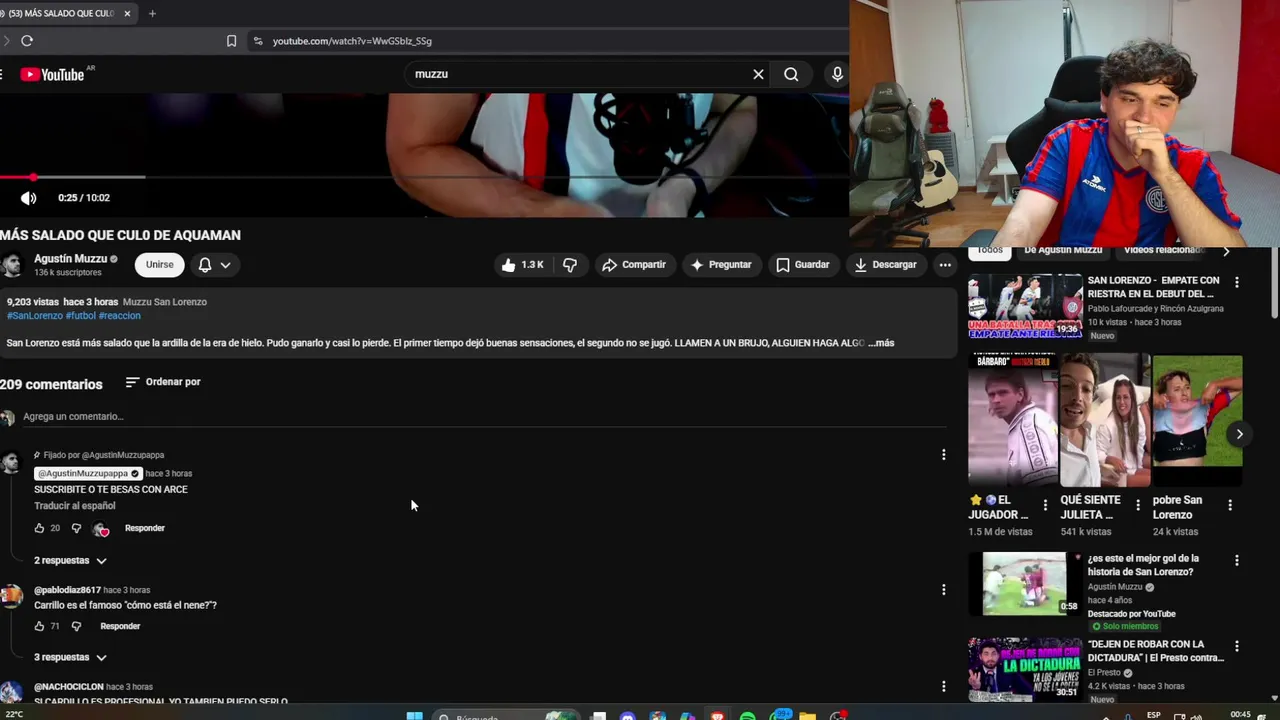The width and height of the screenshot is (1280, 720).
Task: Open Spotify from the taskbar
Action: [748, 716]
